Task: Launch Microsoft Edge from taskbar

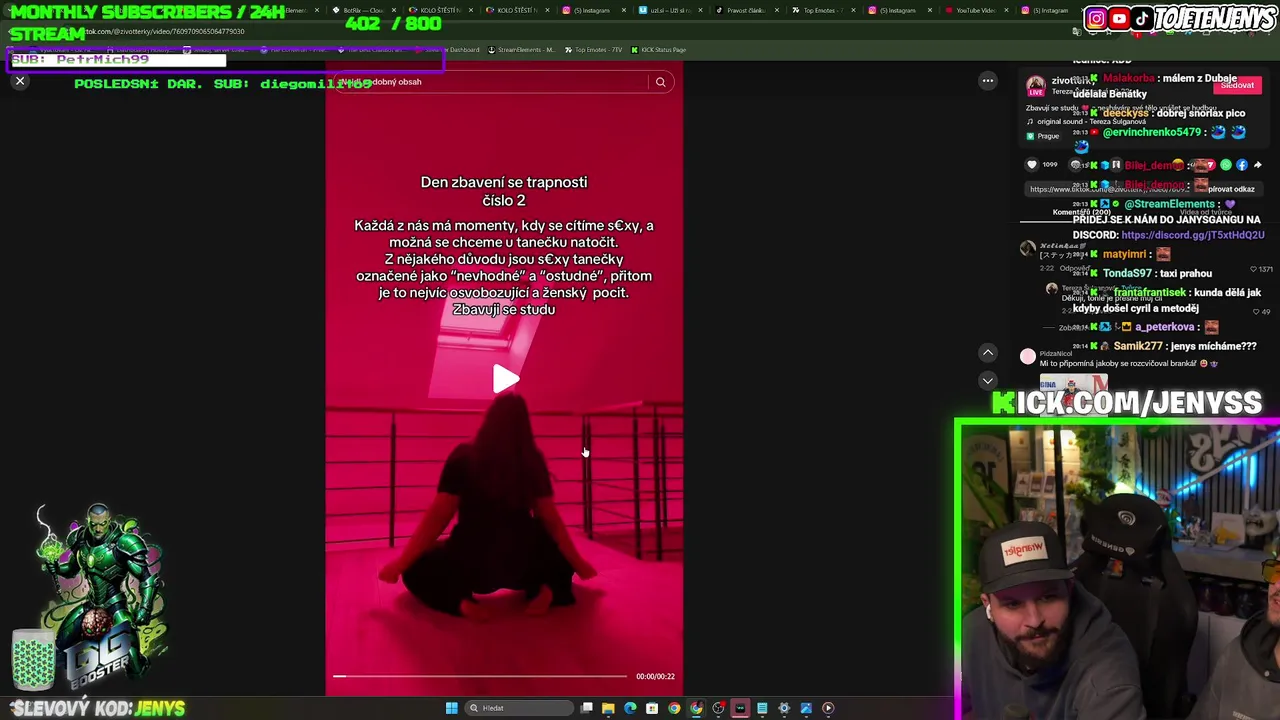Action: coord(630,708)
